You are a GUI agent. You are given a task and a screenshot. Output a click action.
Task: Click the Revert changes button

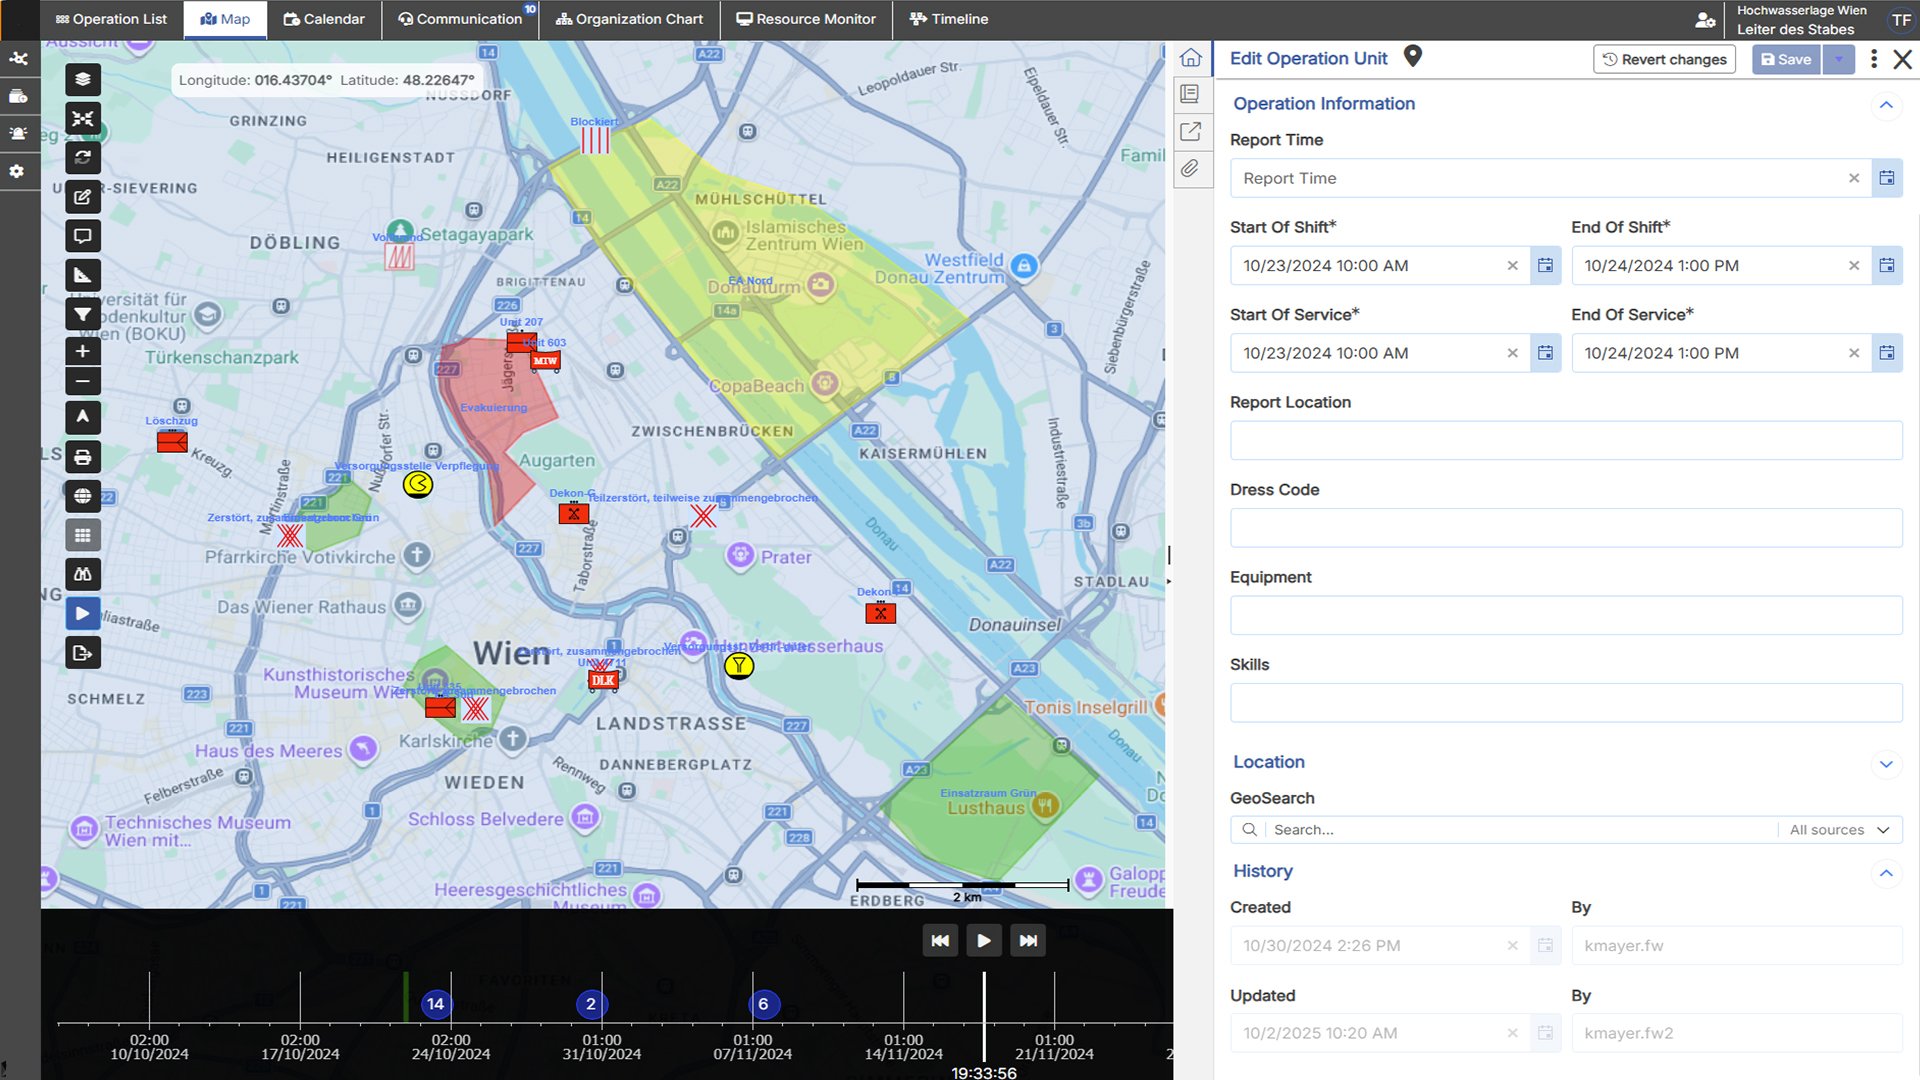click(x=1664, y=59)
